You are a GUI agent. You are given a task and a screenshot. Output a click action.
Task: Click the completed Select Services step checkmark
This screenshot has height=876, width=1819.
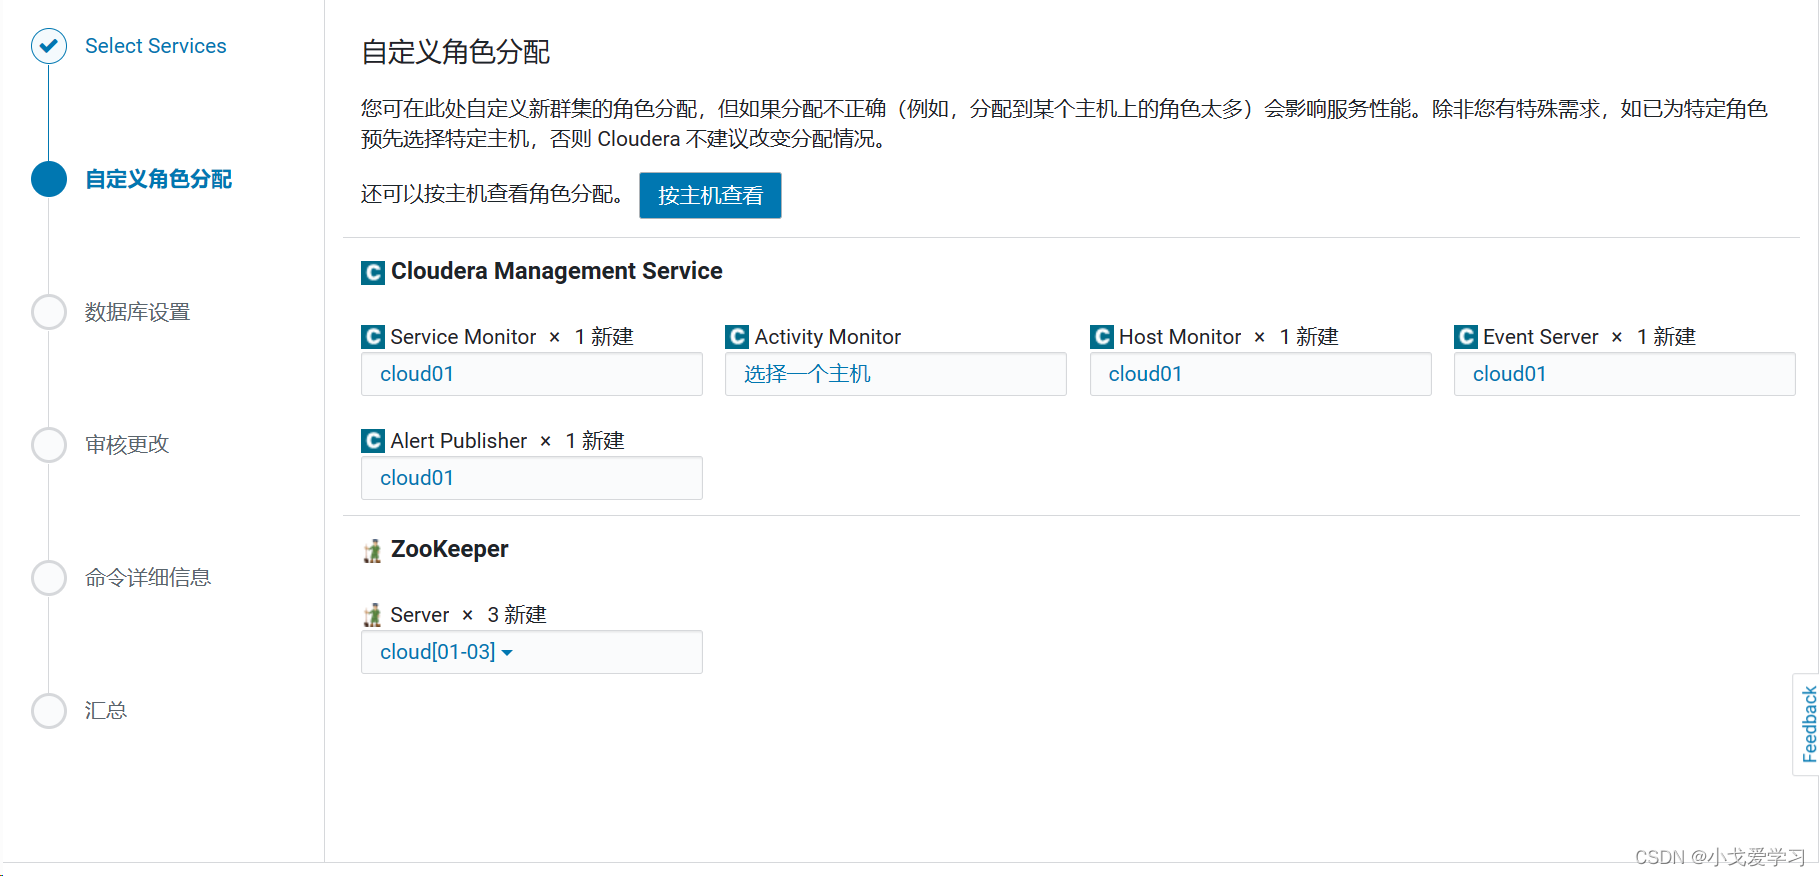[x=49, y=46]
